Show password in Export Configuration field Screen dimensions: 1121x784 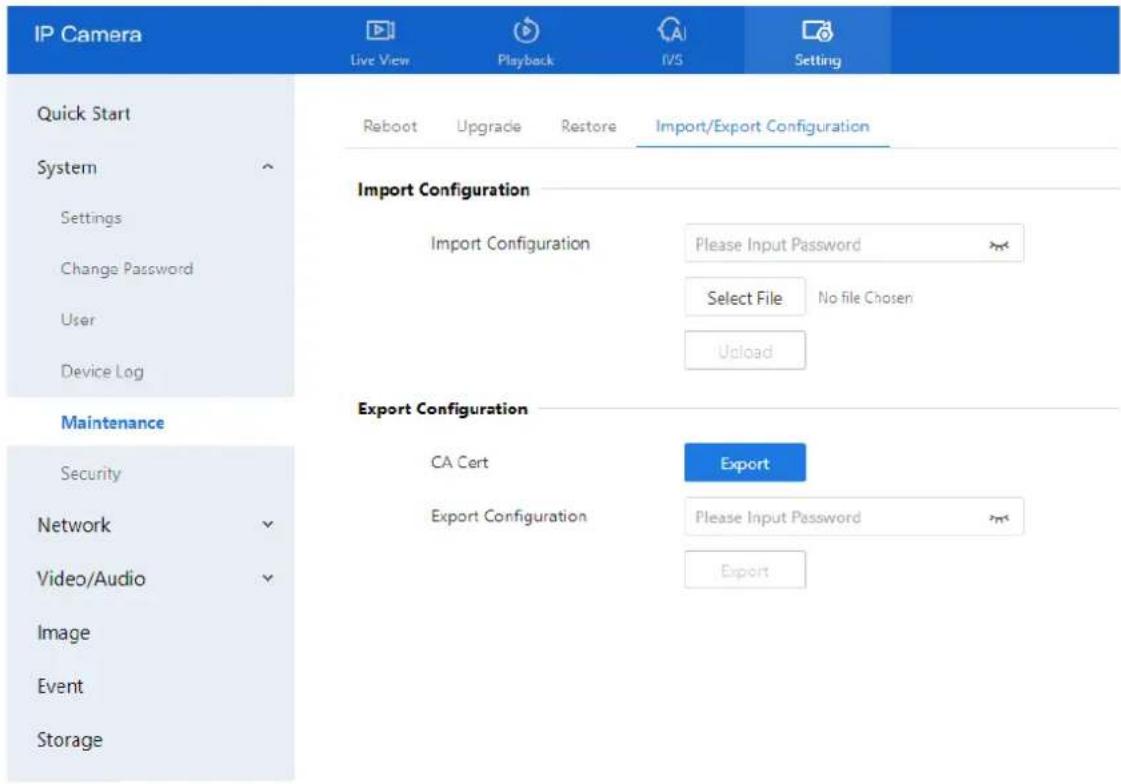pos(999,518)
